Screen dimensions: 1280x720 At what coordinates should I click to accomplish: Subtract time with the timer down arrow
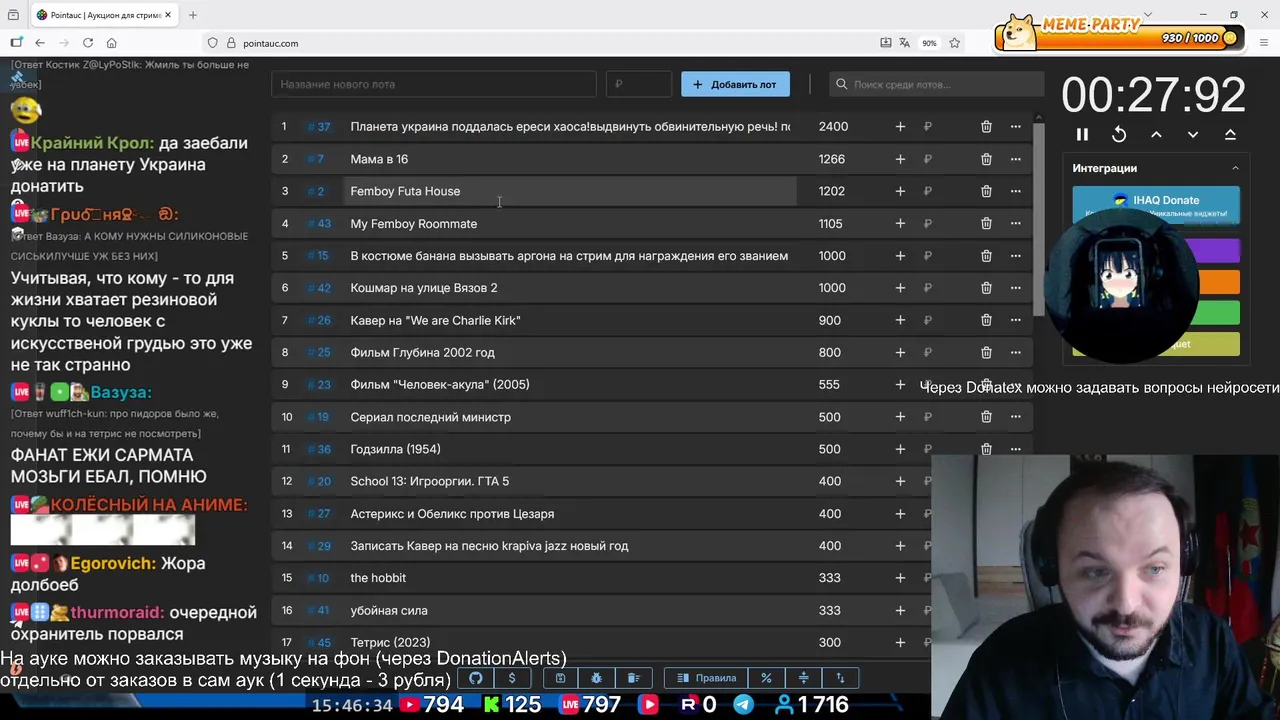(x=1193, y=134)
